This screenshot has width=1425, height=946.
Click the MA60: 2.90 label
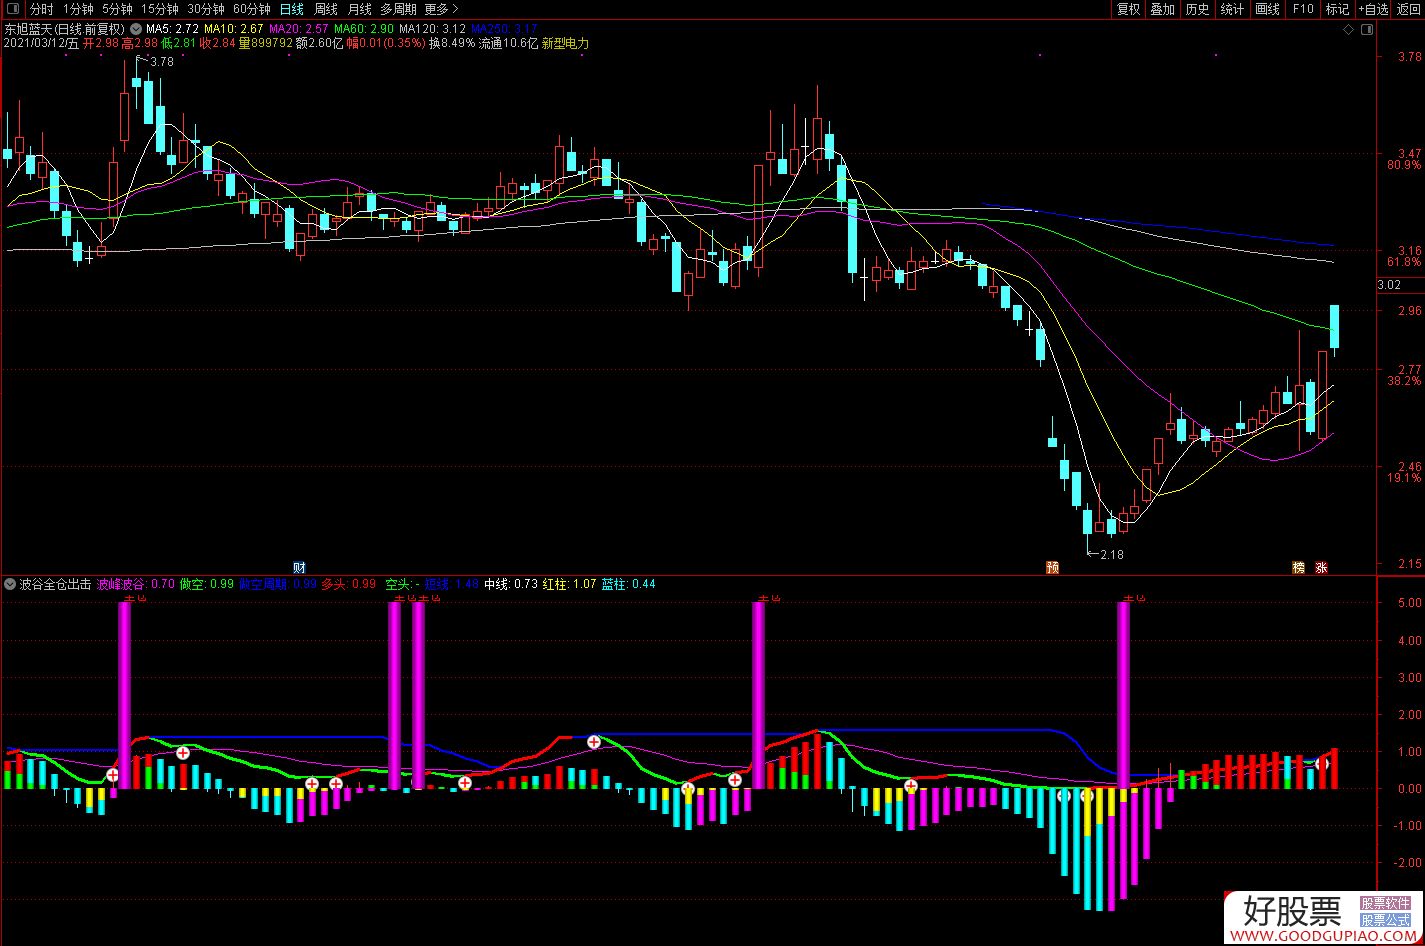click(365, 29)
